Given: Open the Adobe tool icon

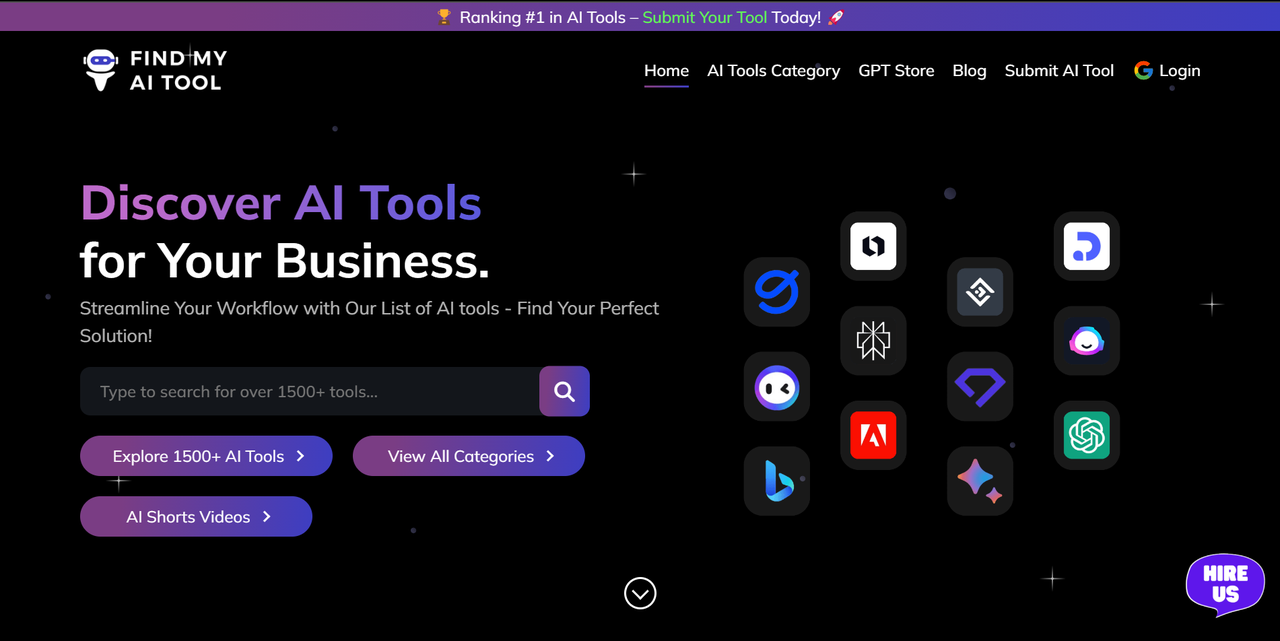Looking at the screenshot, I should (873, 435).
